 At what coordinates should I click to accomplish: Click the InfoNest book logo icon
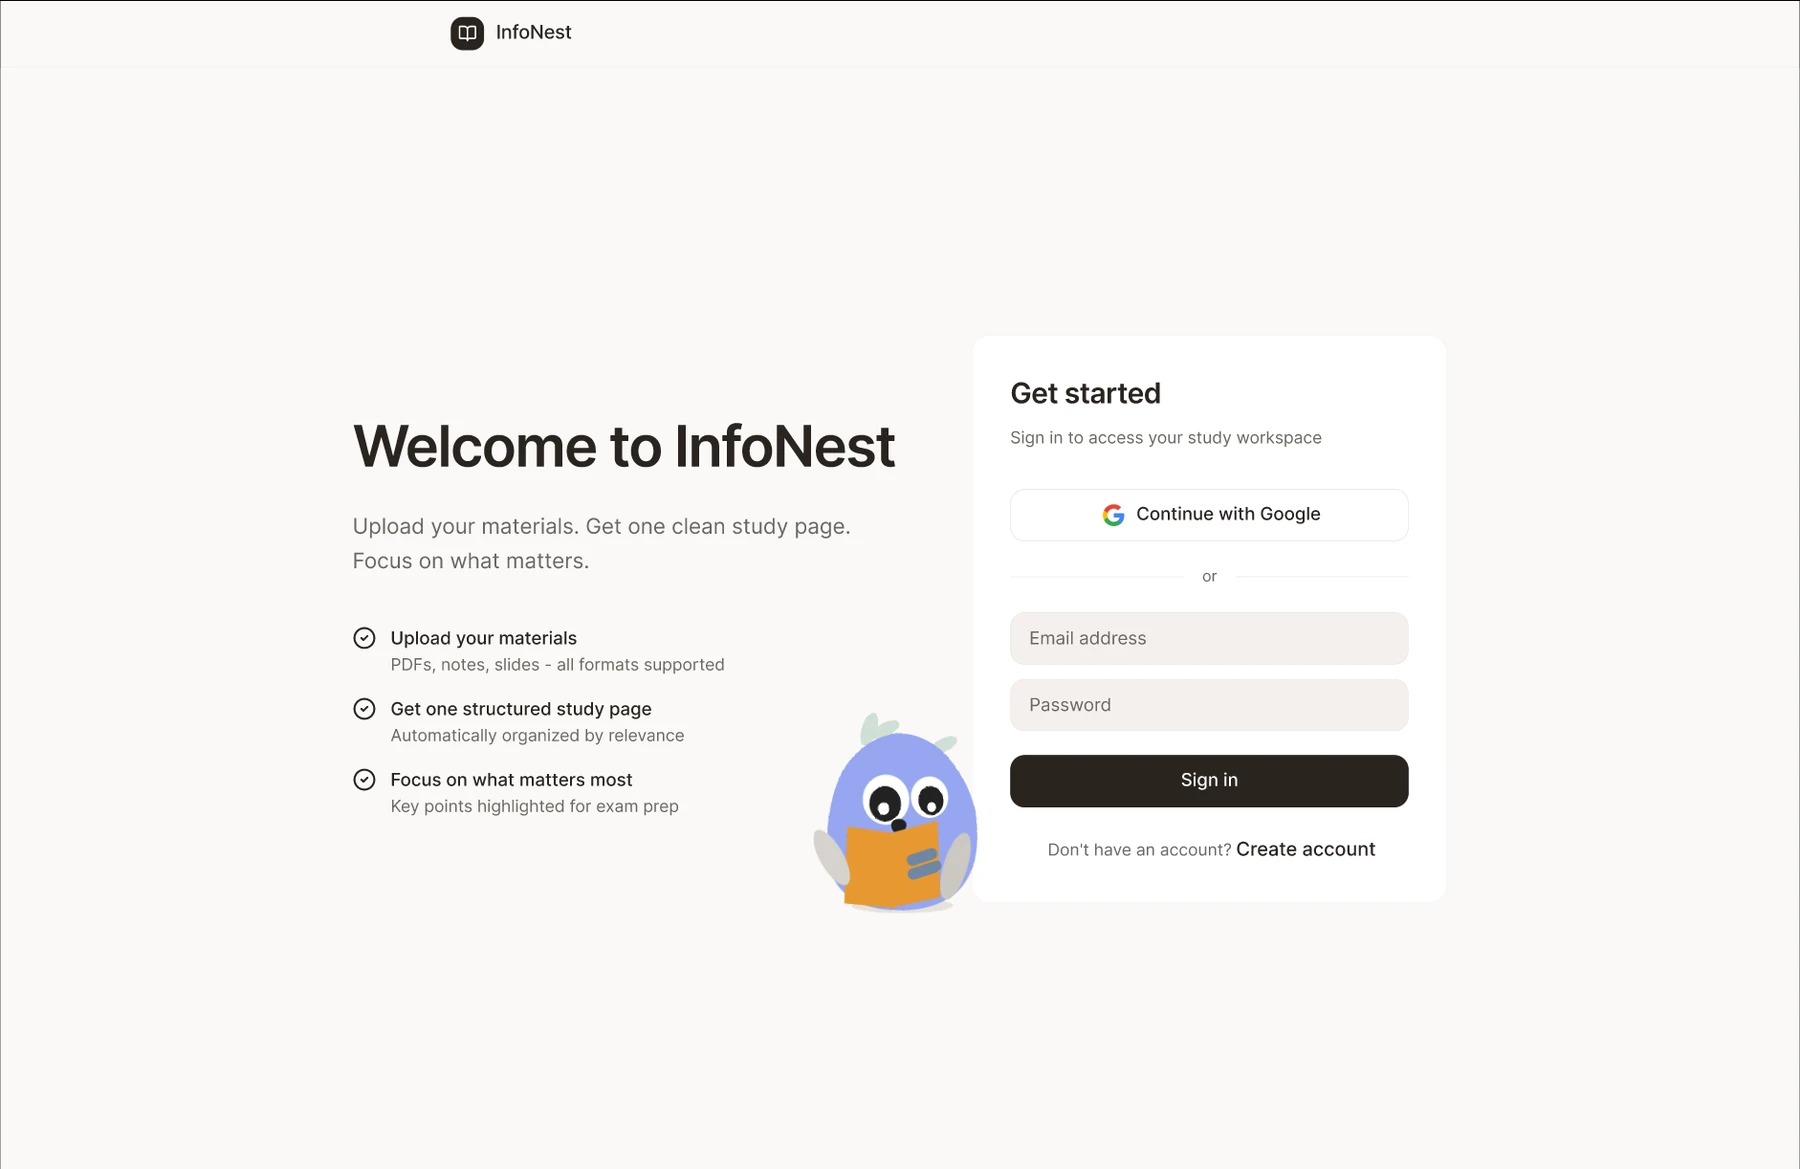pyautogui.click(x=467, y=33)
